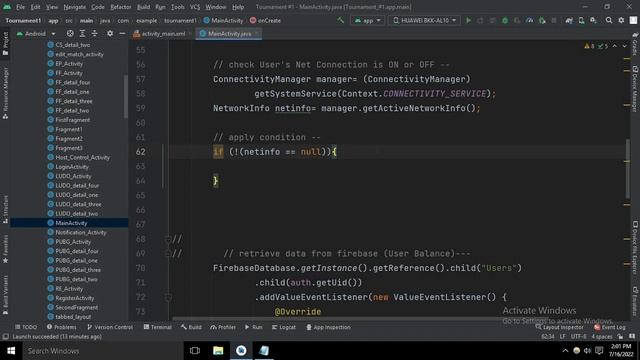Go to previous highlighted error arrow
The height and width of the screenshot is (360, 640).
615,46
